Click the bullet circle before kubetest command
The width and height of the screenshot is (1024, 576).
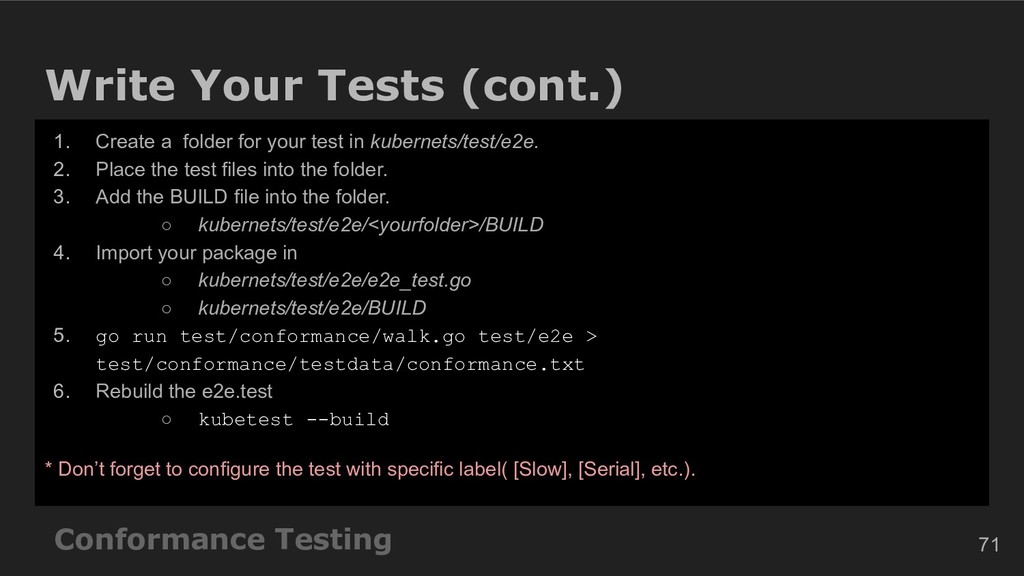pos(167,420)
